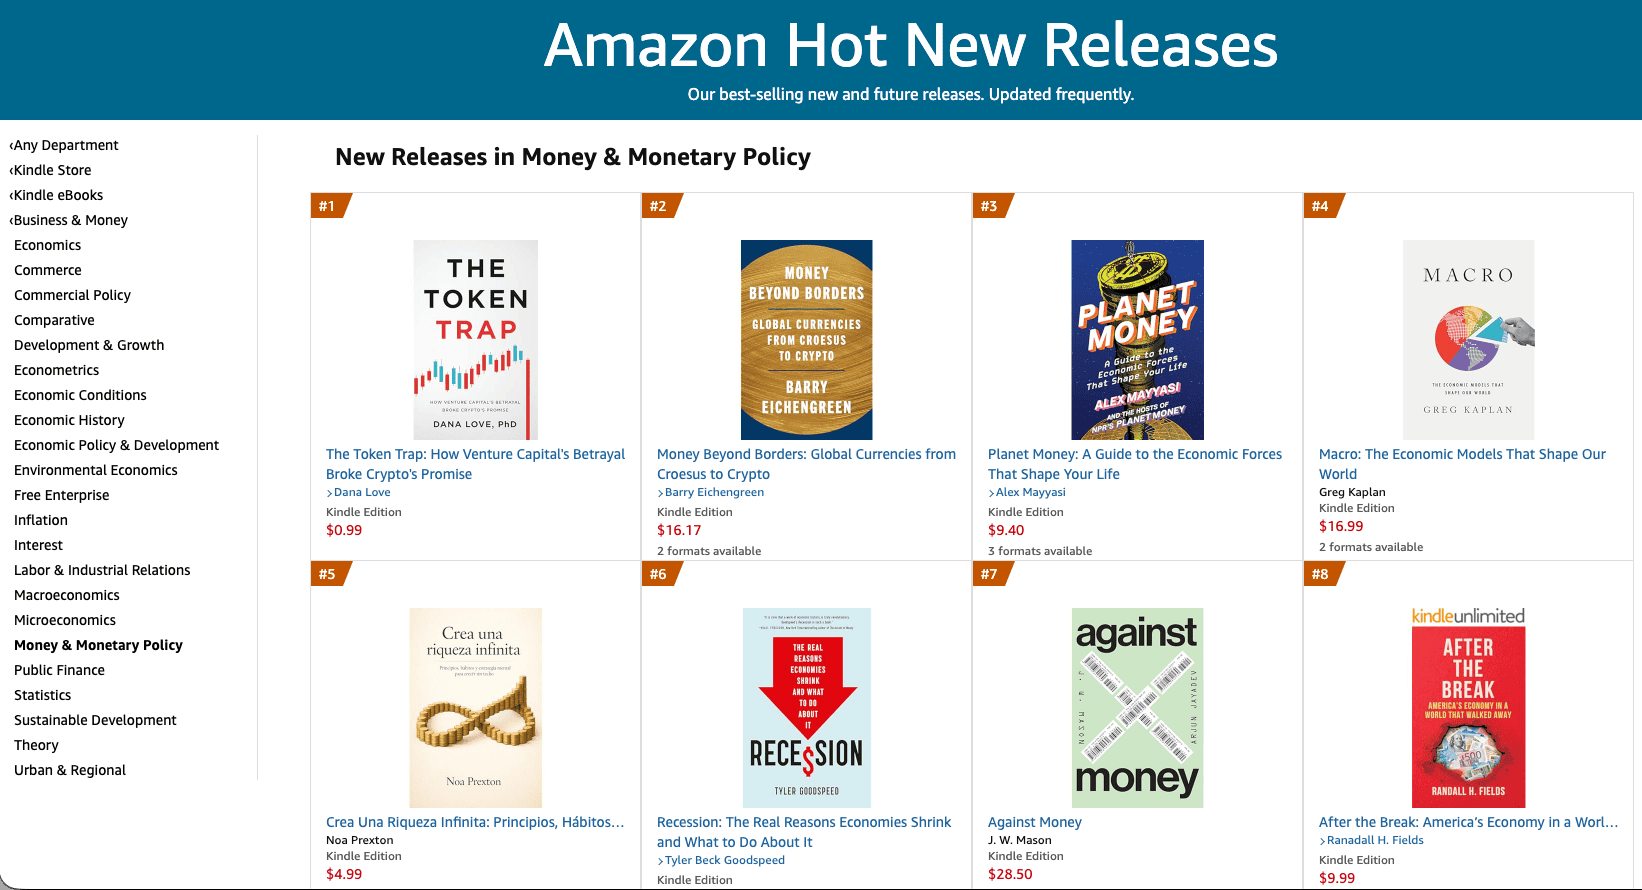View Barry Eichengreen's author page
Viewport: 1642px width, 890px height.
pyautogui.click(x=715, y=491)
